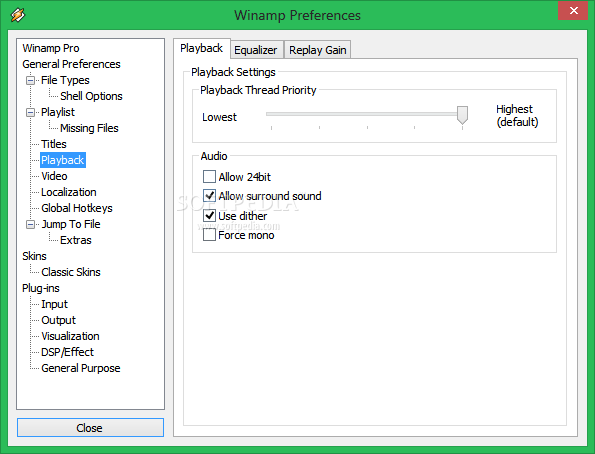Viewport: 595px width, 454px height.
Task: Switch to the Equalizer tab
Action: 256,50
